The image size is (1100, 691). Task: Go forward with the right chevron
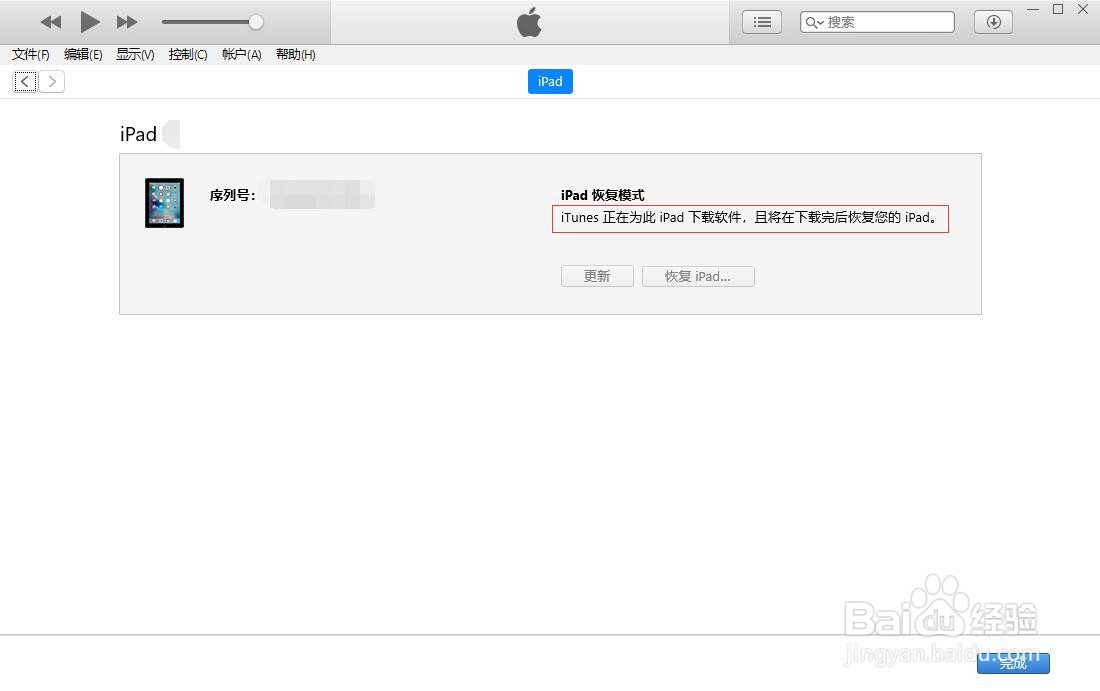[52, 82]
